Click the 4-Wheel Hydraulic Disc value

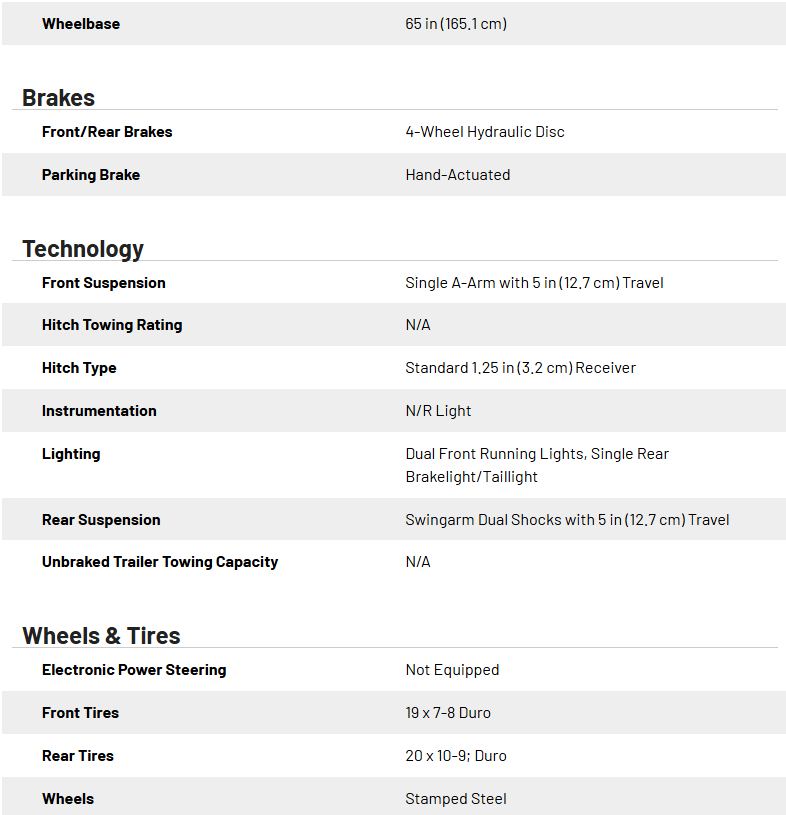point(485,132)
